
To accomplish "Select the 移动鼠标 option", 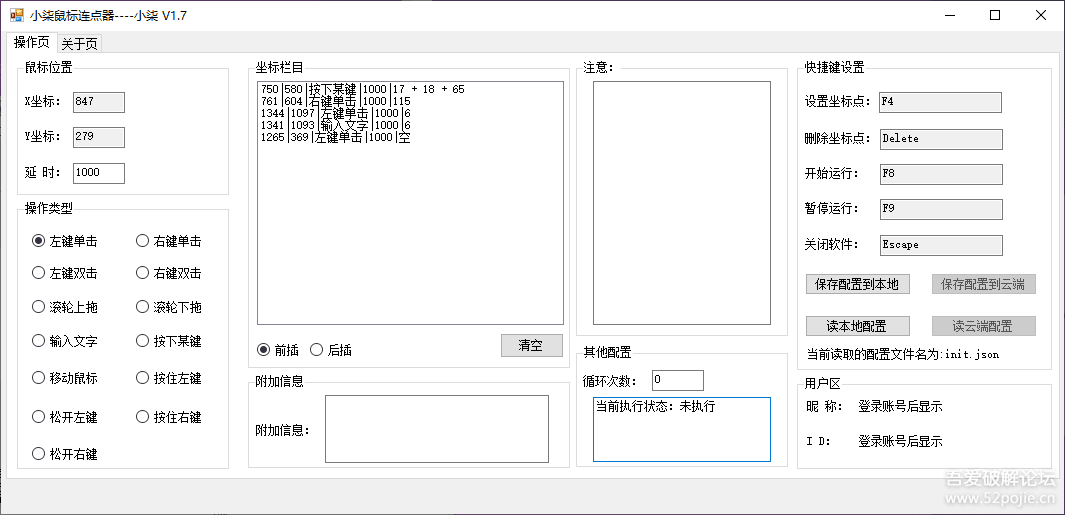I will coord(65,378).
